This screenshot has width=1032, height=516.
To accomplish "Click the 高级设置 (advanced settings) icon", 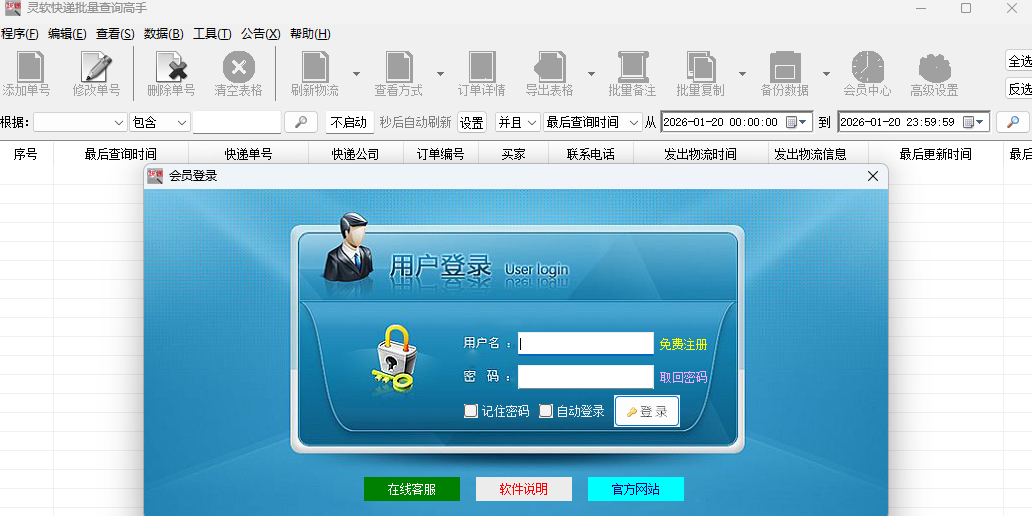I will point(934,68).
